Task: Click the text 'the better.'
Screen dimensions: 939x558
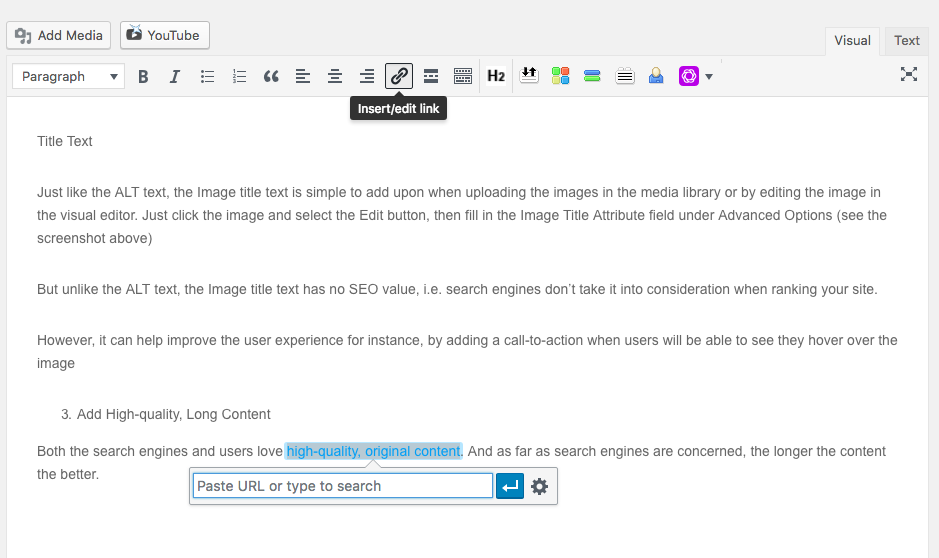Action: pyautogui.click(x=68, y=474)
